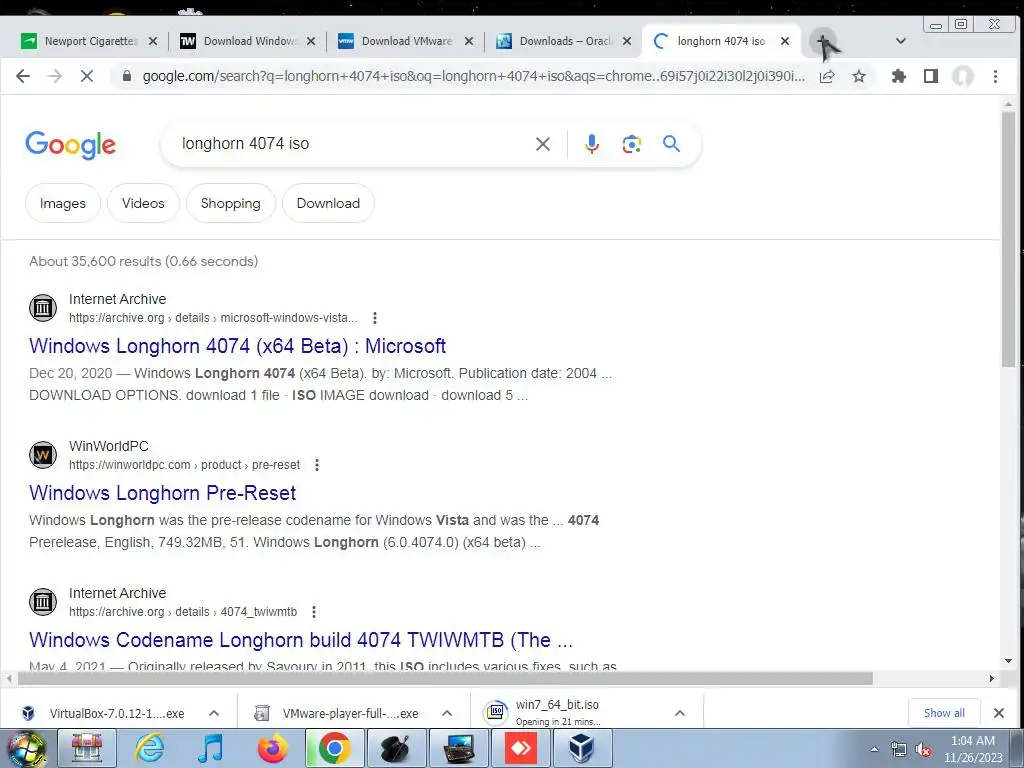Open VirtualBox-7.0.12 exe download item

pyautogui.click(x=106, y=713)
